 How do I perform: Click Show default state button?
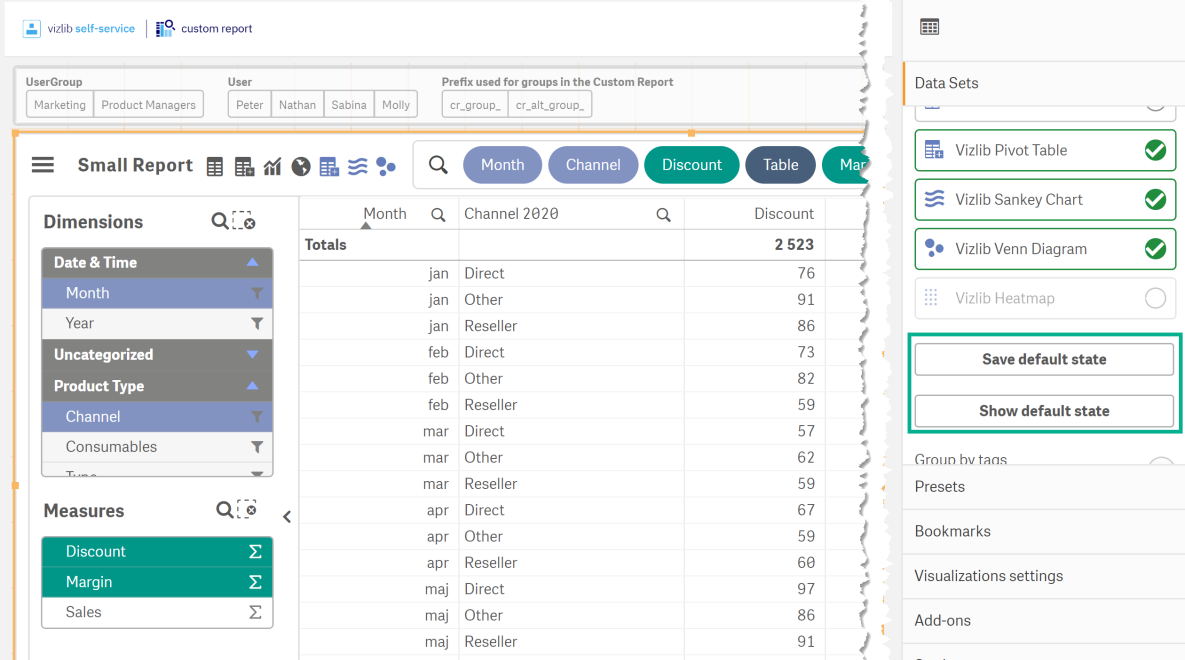coord(1044,411)
